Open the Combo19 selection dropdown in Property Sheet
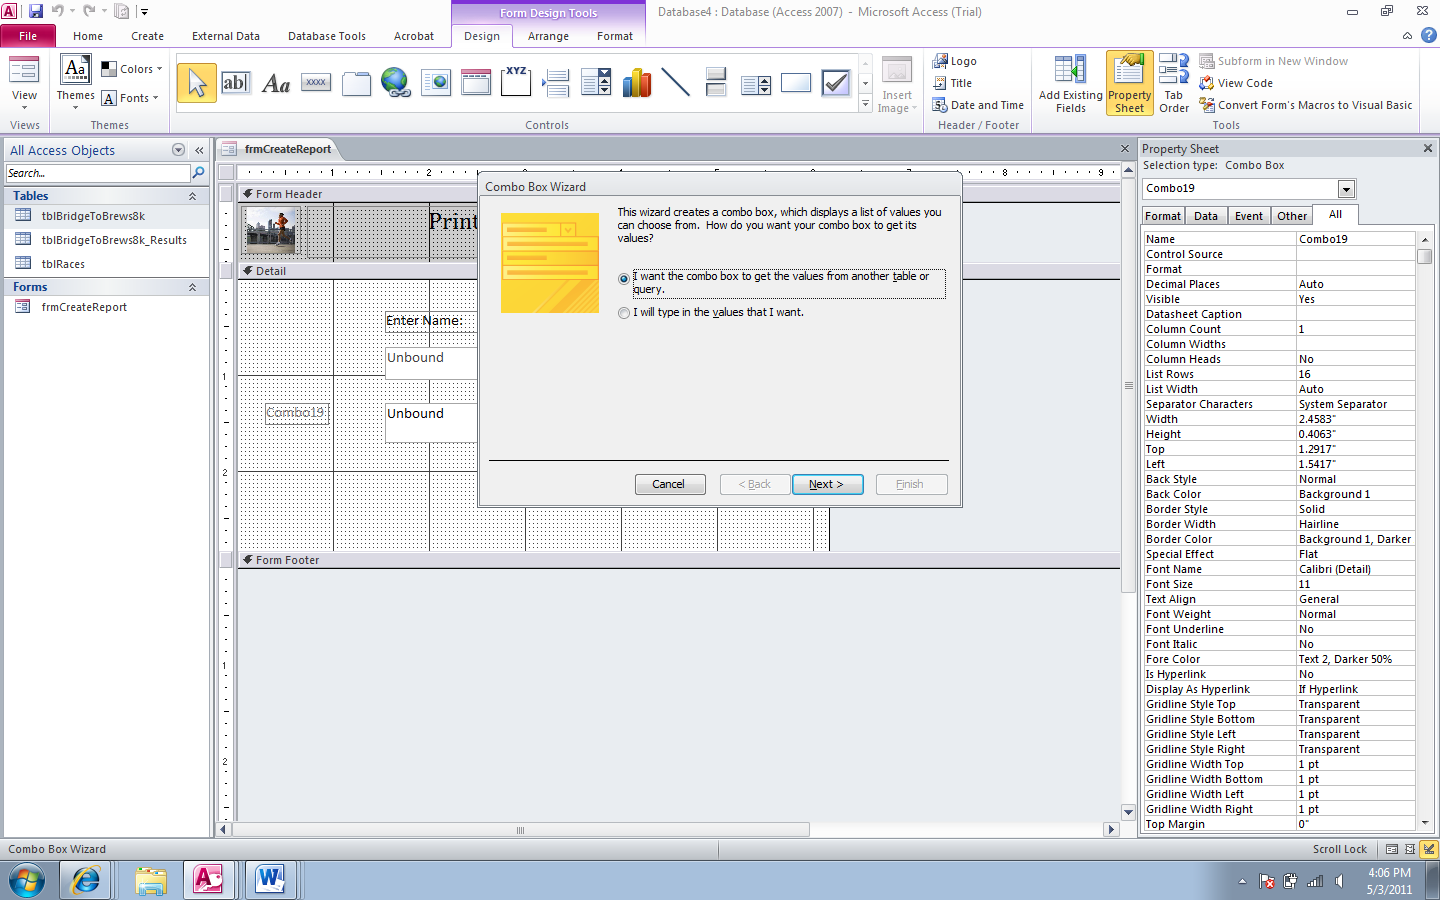The image size is (1440, 900). (x=1346, y=188)
